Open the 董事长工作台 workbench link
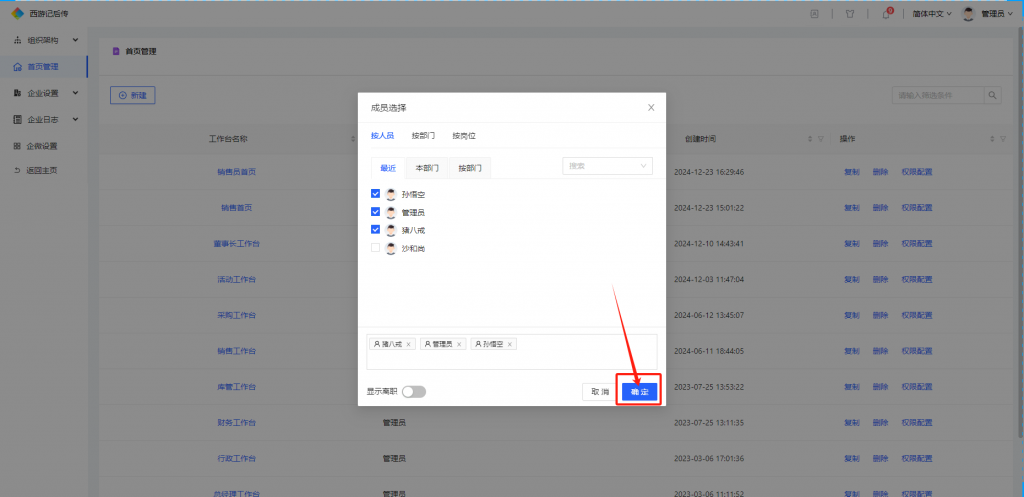Screen dimensions: 1024x497 pyautogui.click(x=236, y=244)
